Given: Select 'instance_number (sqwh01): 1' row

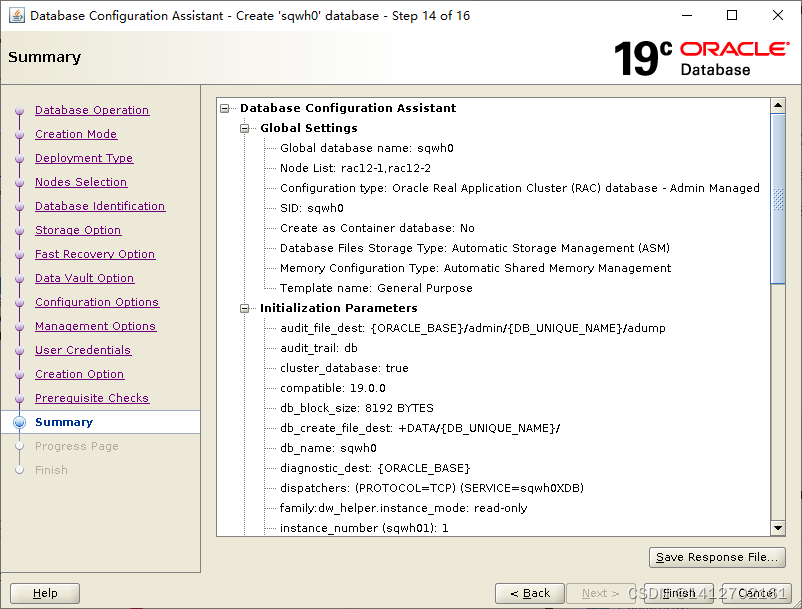Looking at the screenshot, I should (365, 528).
